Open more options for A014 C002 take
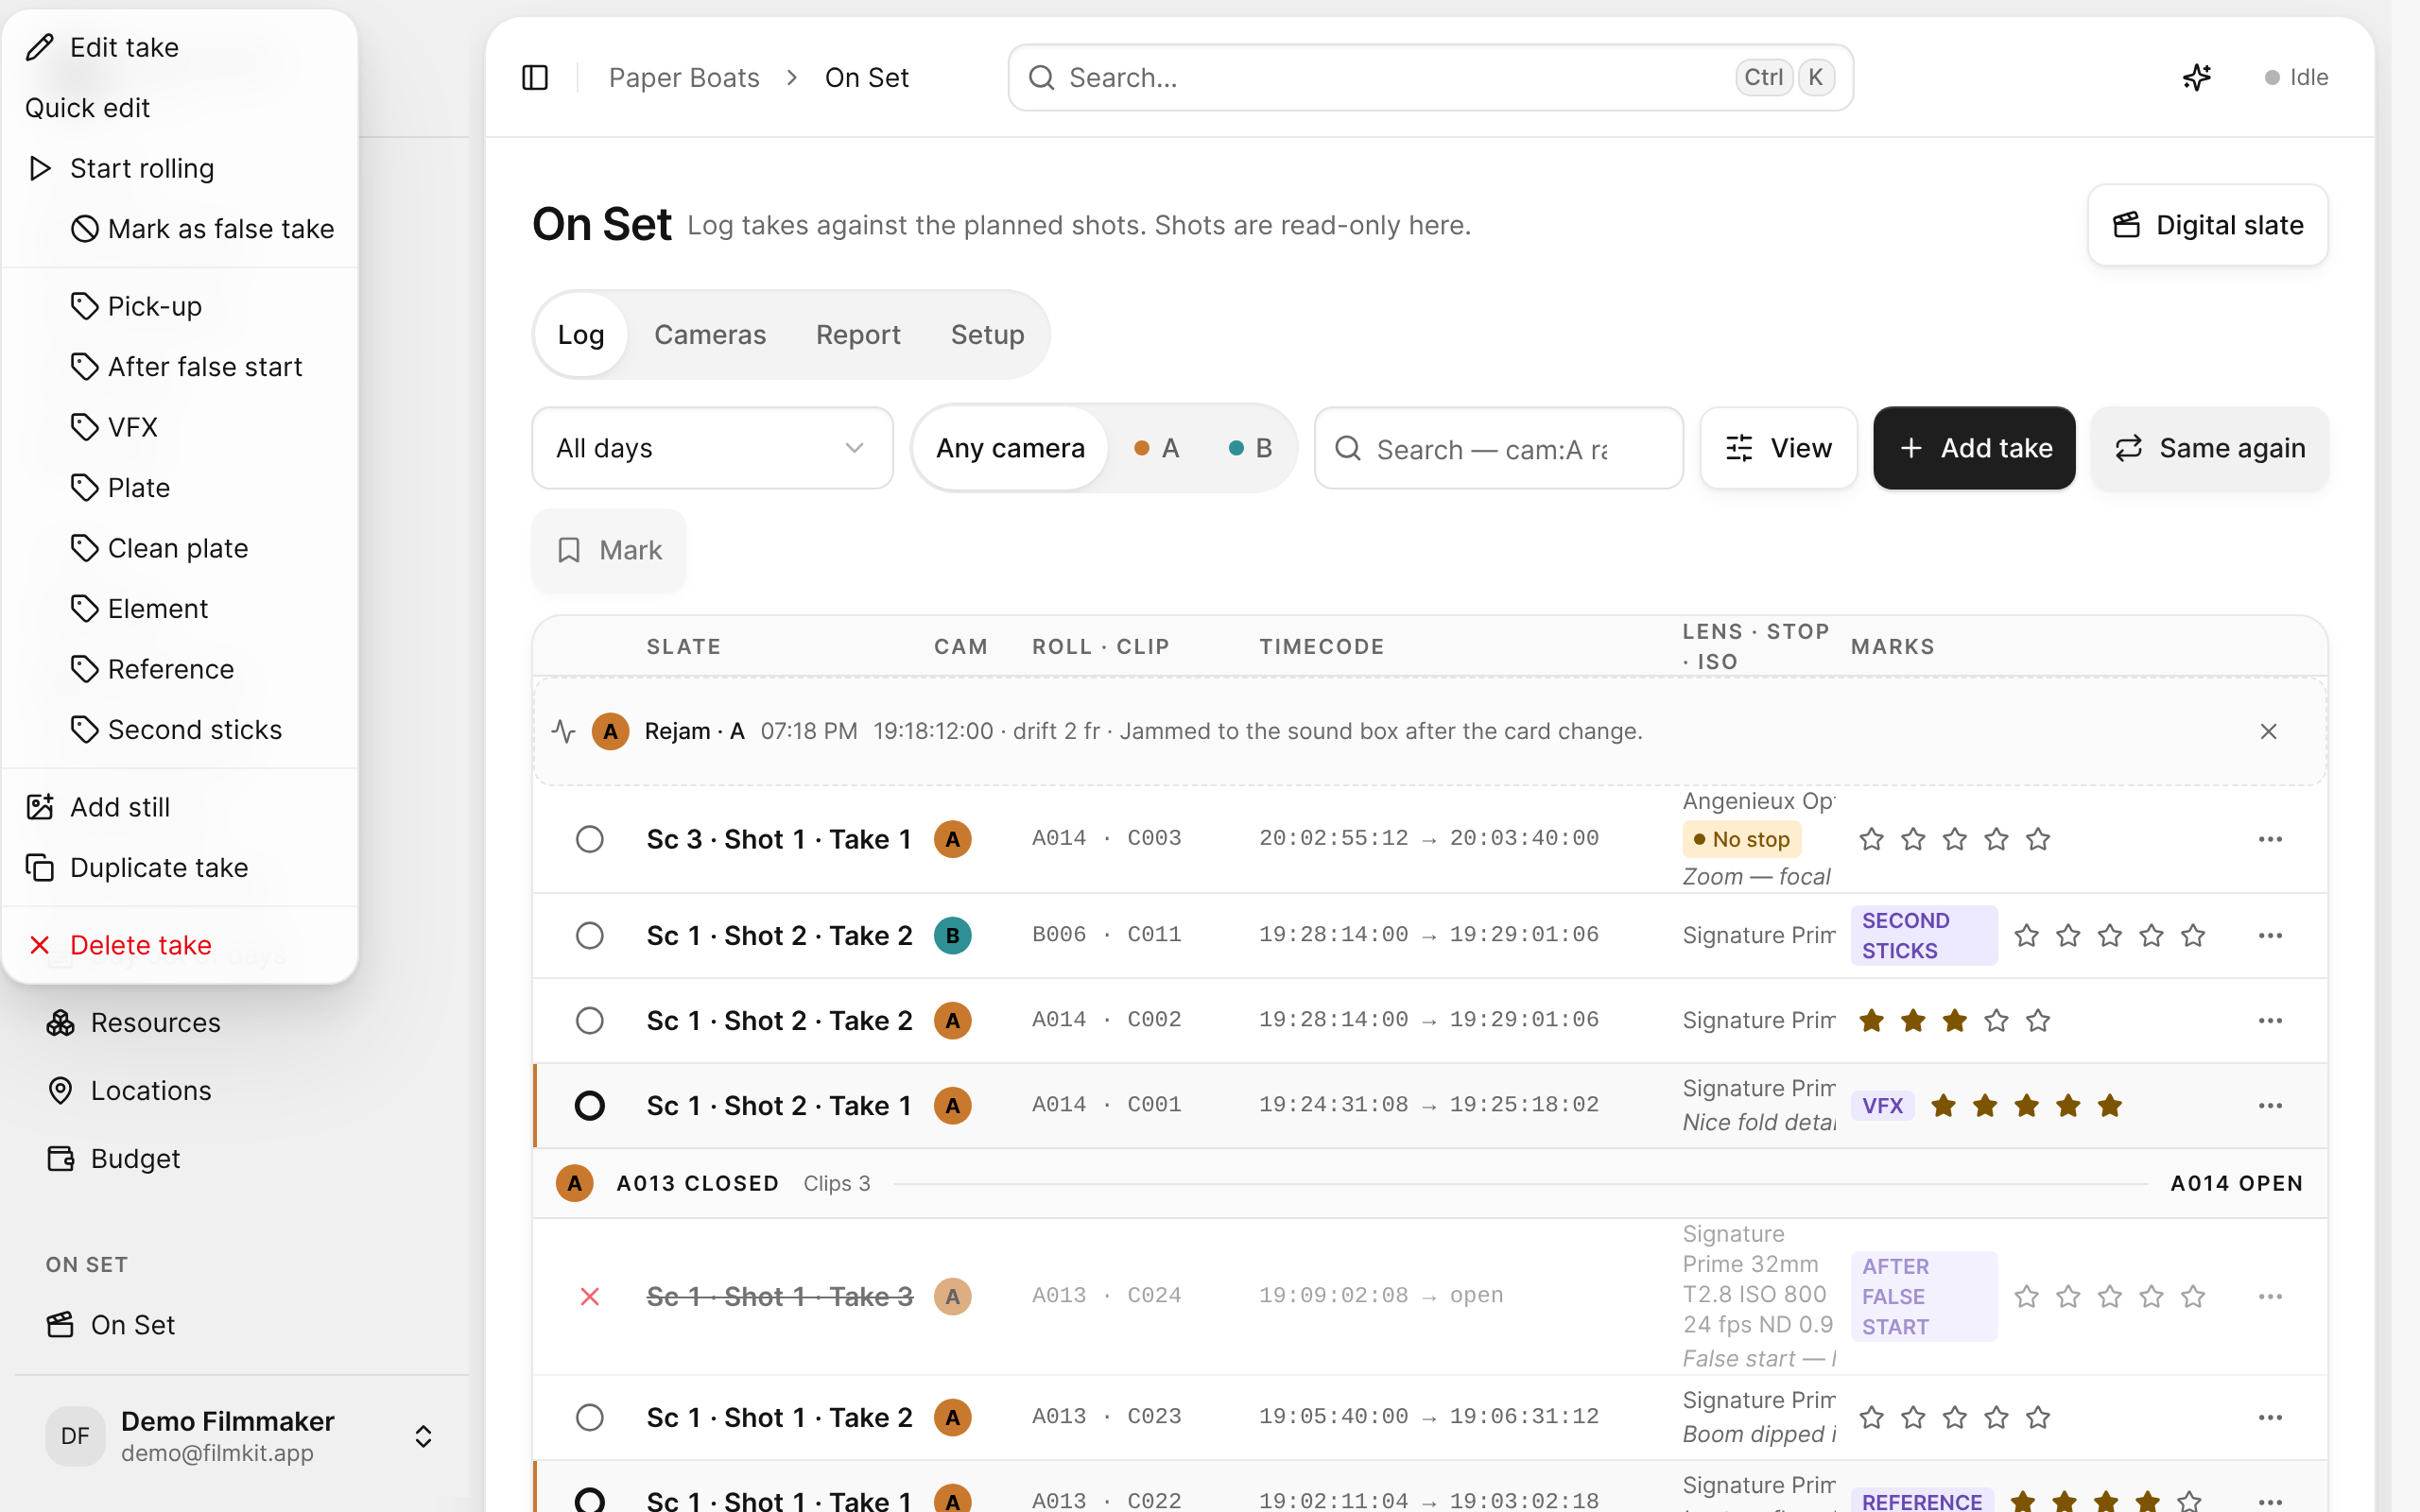 [x=2269, y=1020]
